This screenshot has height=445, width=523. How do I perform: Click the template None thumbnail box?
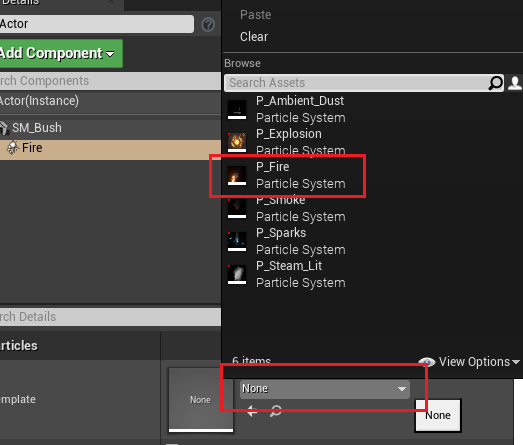(x=200, y=400)
